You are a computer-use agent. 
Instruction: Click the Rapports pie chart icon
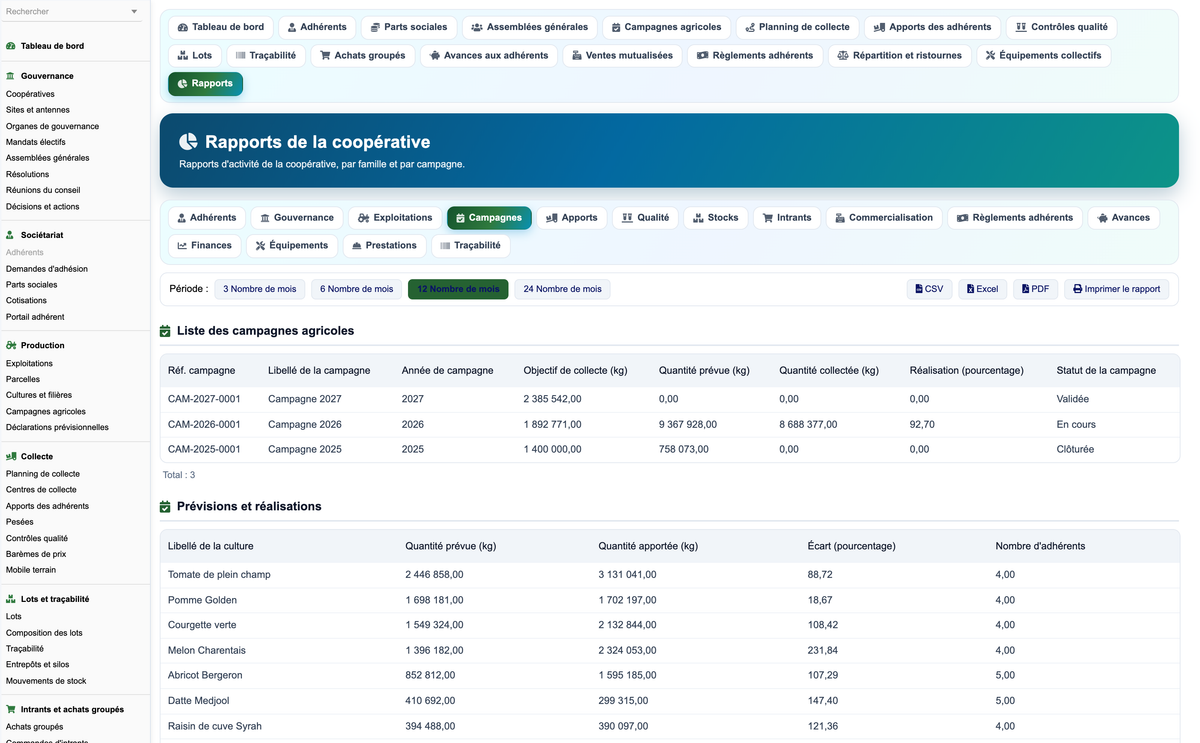(x=182, y=84)
